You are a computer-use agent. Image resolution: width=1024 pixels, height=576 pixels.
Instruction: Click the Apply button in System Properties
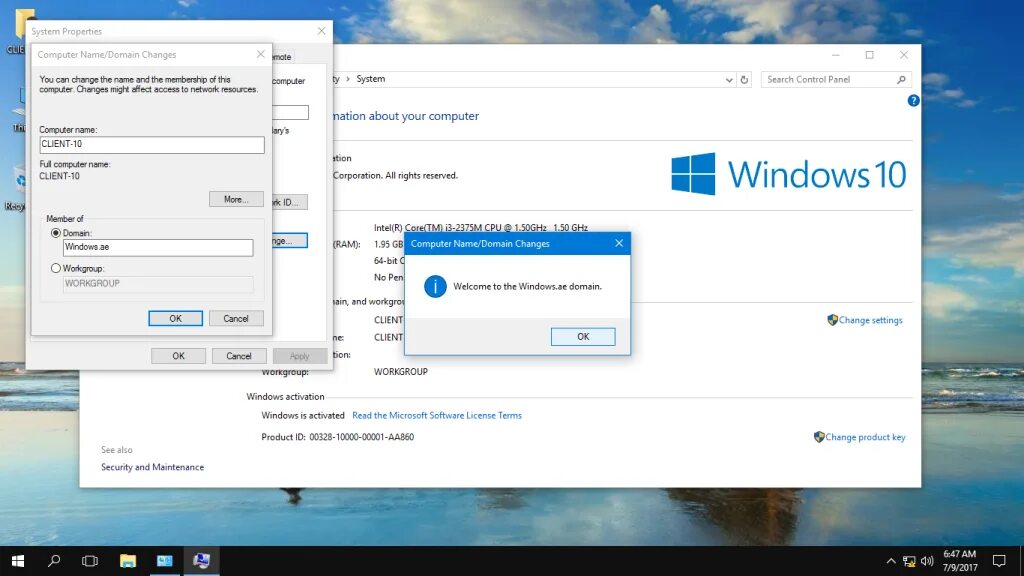coord(299,356)
